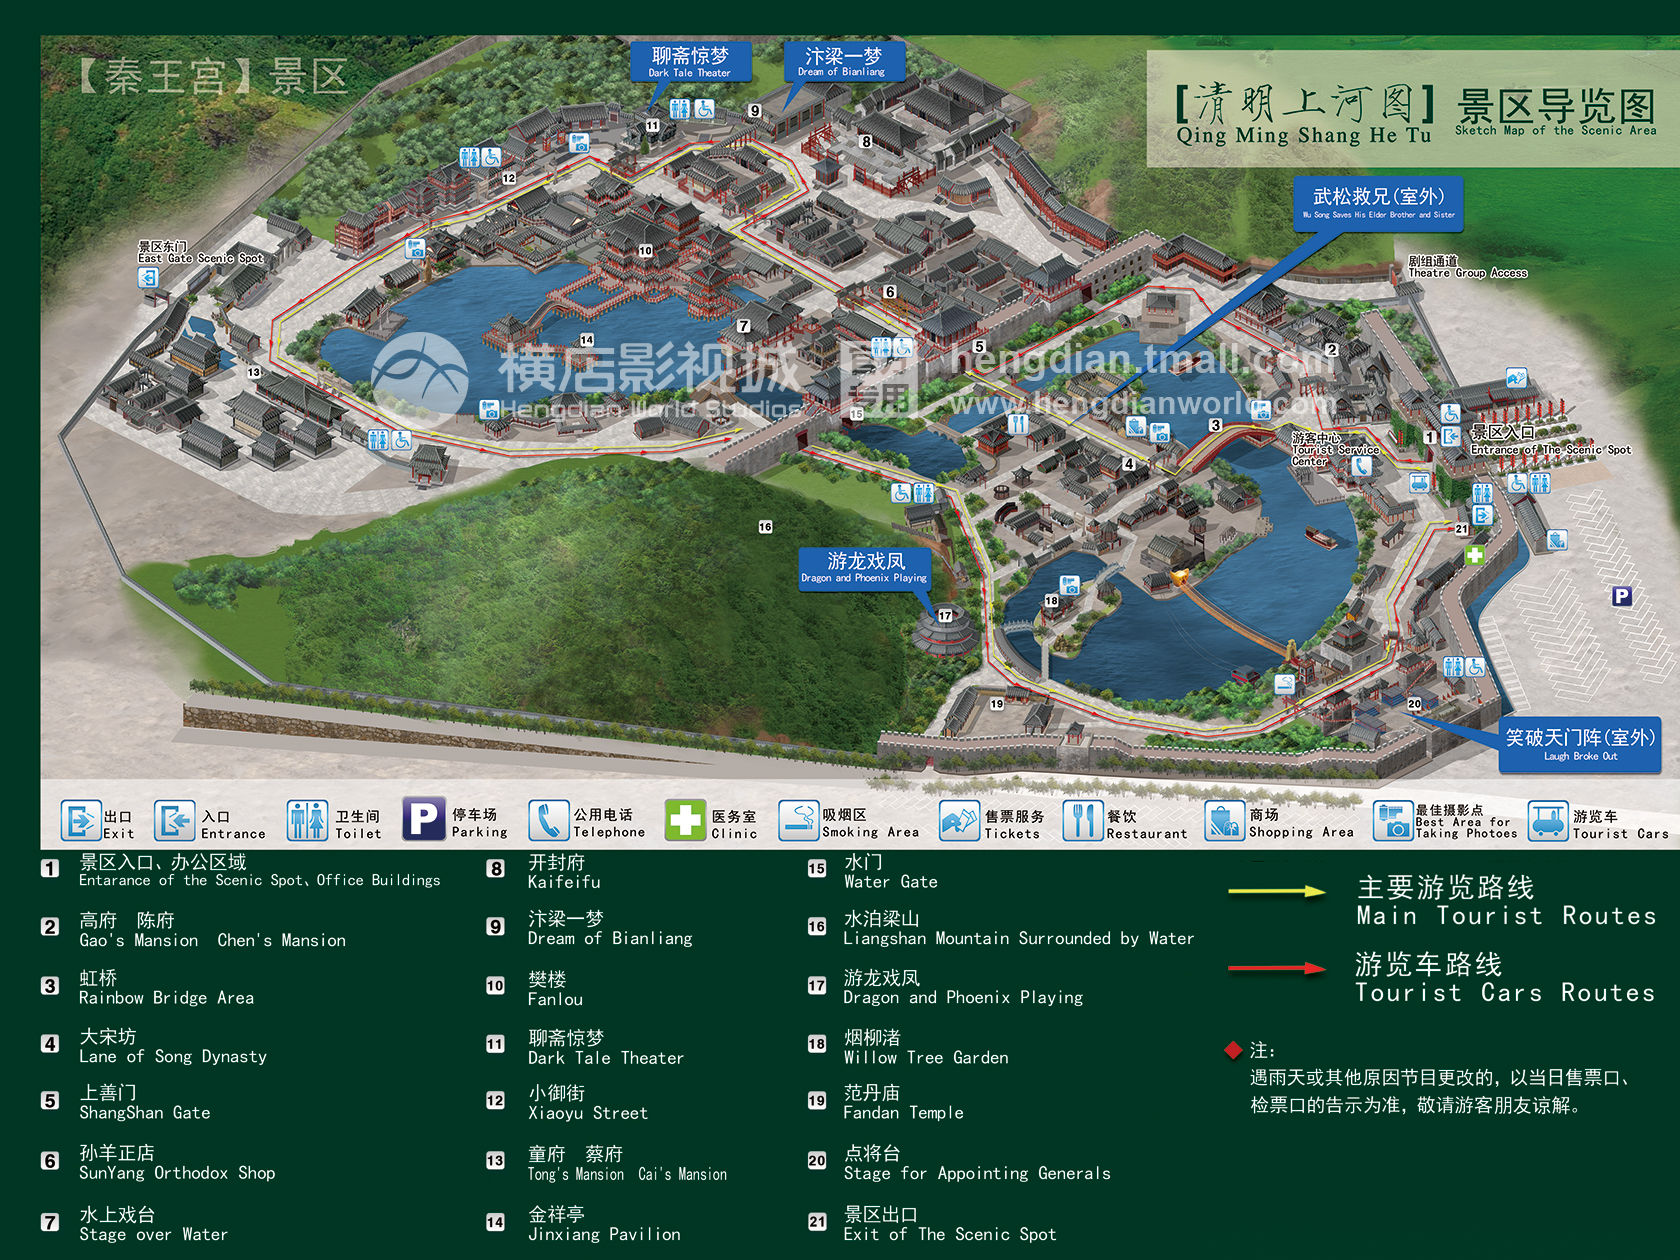Screen dimensions: 1680x1260
Task: Click map marker number 16 on the hill
Action: click(x=765, y=526)
